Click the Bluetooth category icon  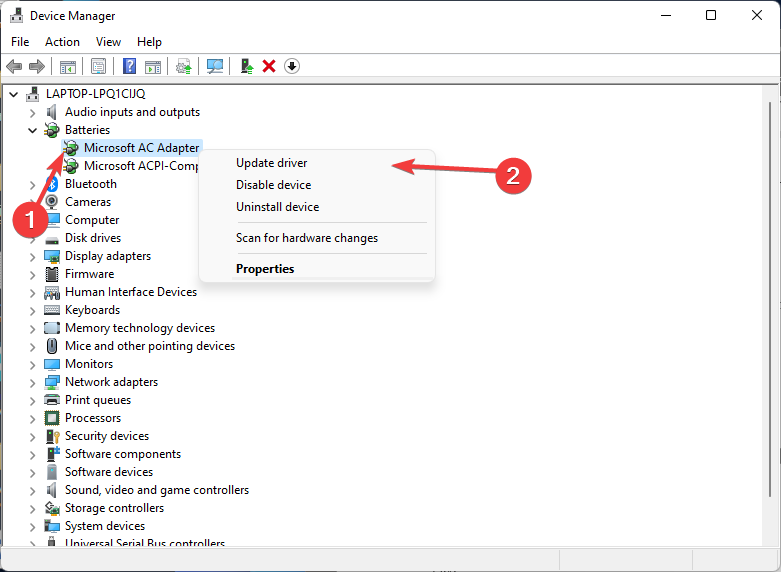click(52, 184)
